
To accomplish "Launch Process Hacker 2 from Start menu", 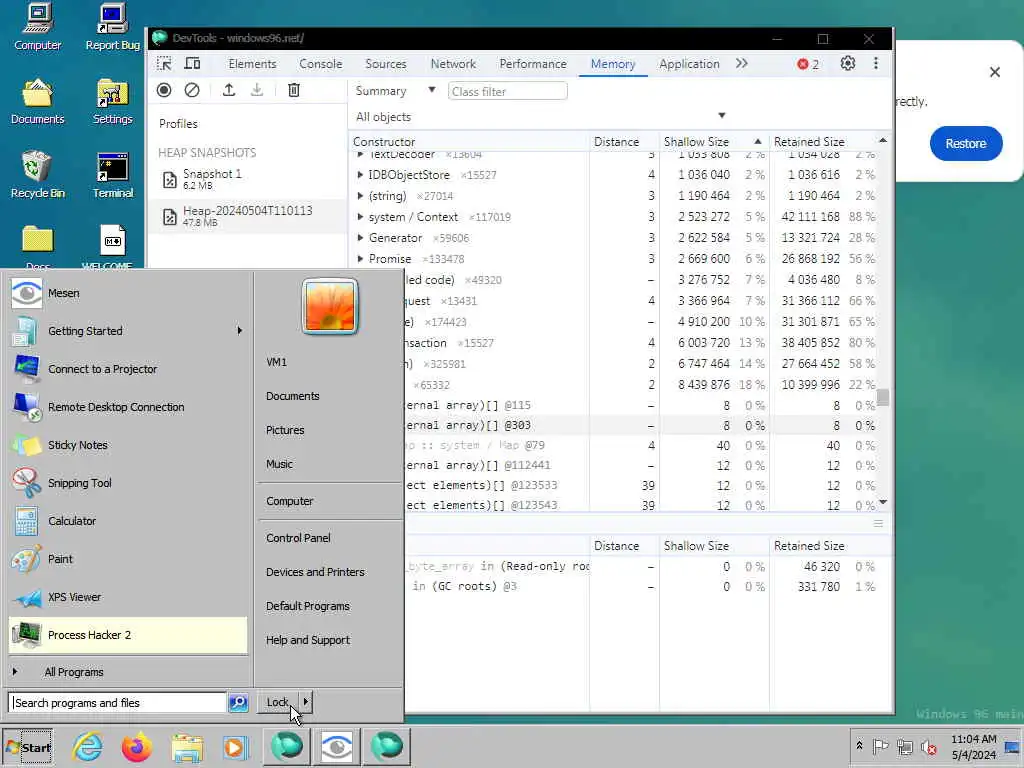I will coord(128,635).
